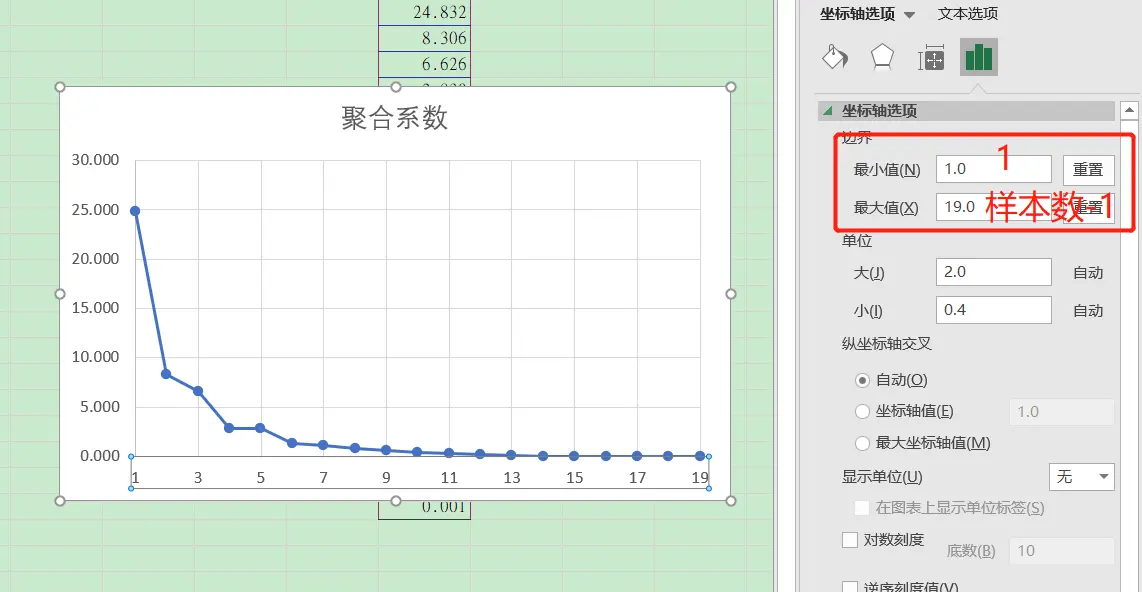Click the 30.000 vertical axis label
Image resolution: width=1142 pixels, height=592 pixels.
click(x=95, y=160)
